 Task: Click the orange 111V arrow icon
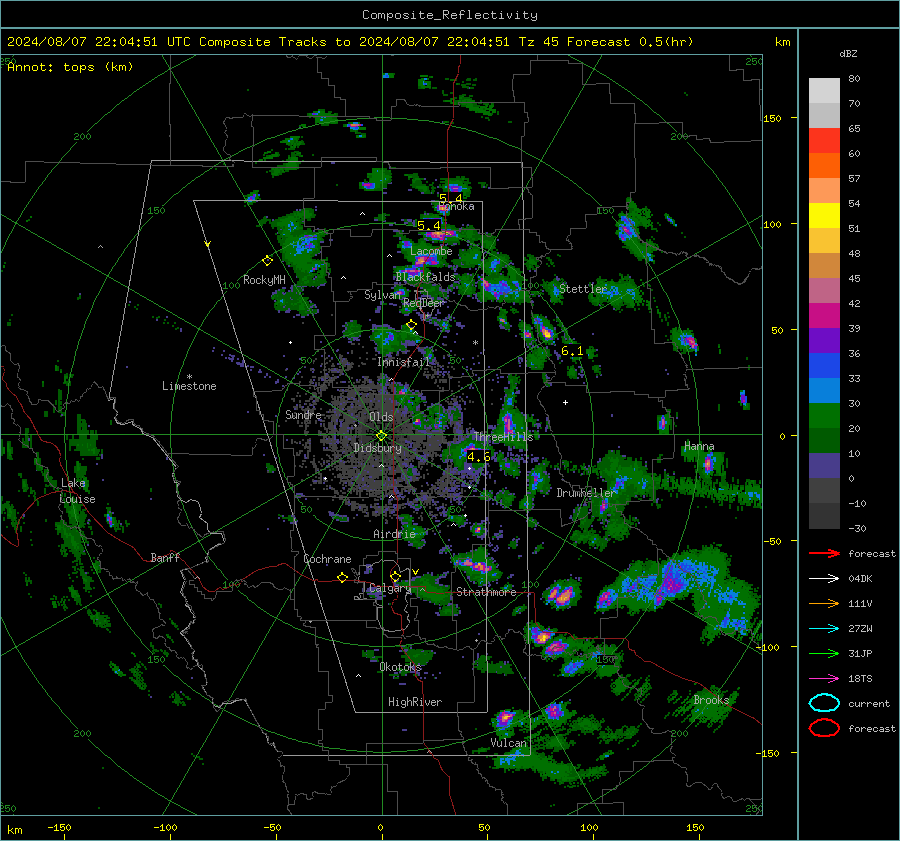tap(824, 603)
